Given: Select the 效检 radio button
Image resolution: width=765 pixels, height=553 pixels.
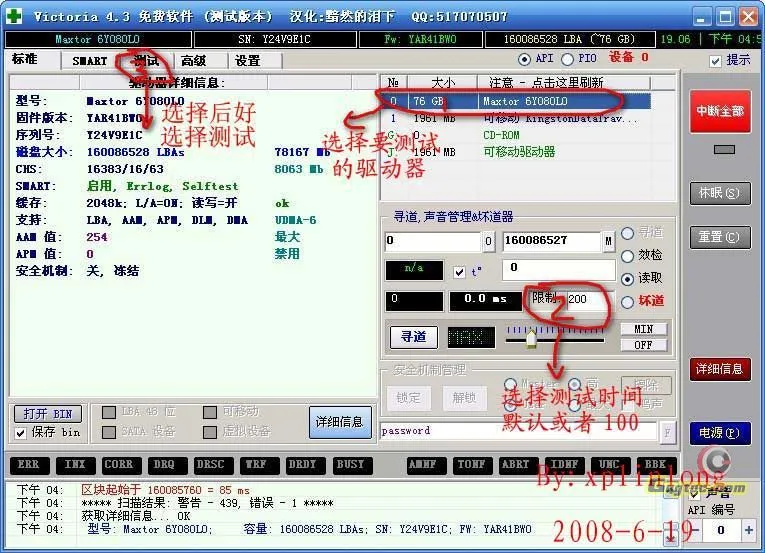Looking at the screenshot, I should [627, 256].
